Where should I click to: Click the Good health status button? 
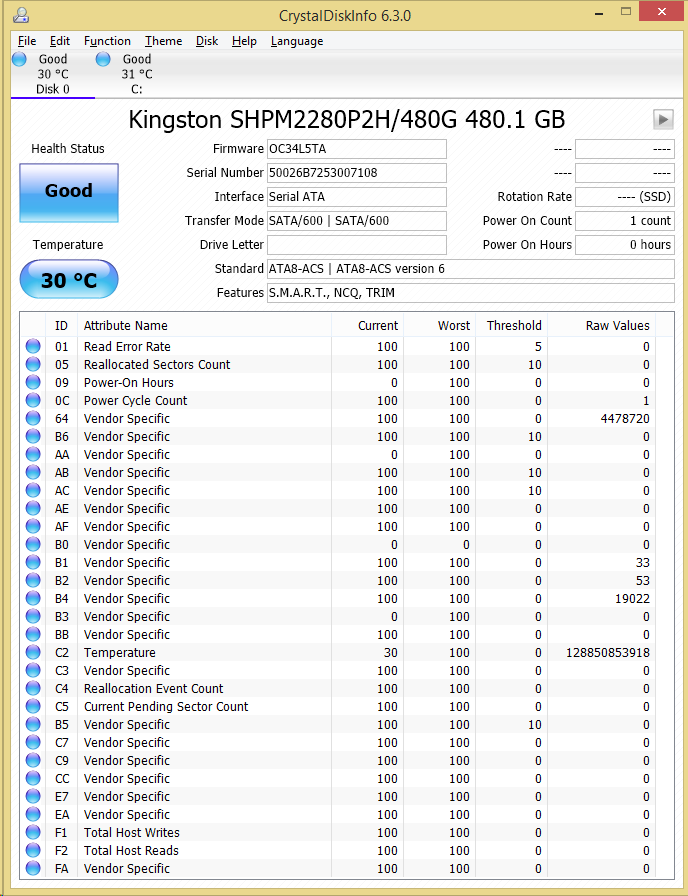point(69,192)
